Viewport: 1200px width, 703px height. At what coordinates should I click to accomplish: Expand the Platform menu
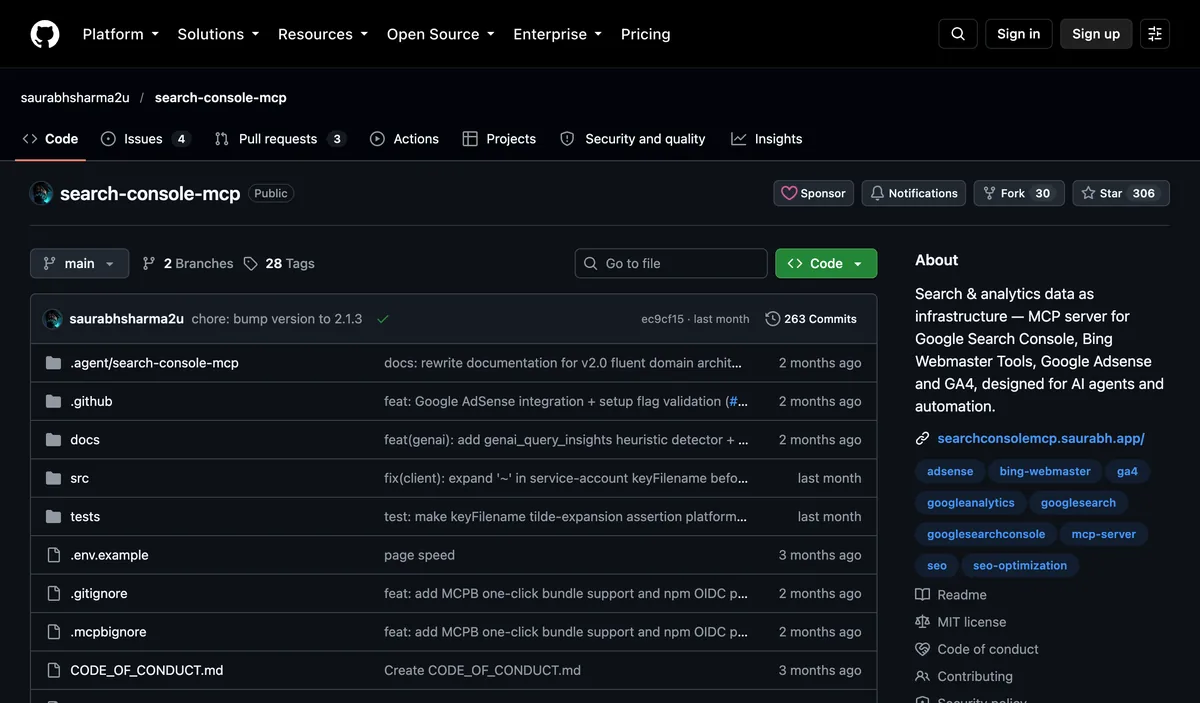(121, 34)
